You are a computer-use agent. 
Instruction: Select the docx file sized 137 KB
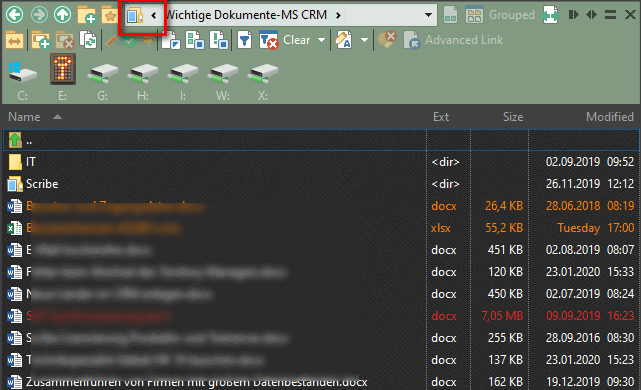coord(321,360)
